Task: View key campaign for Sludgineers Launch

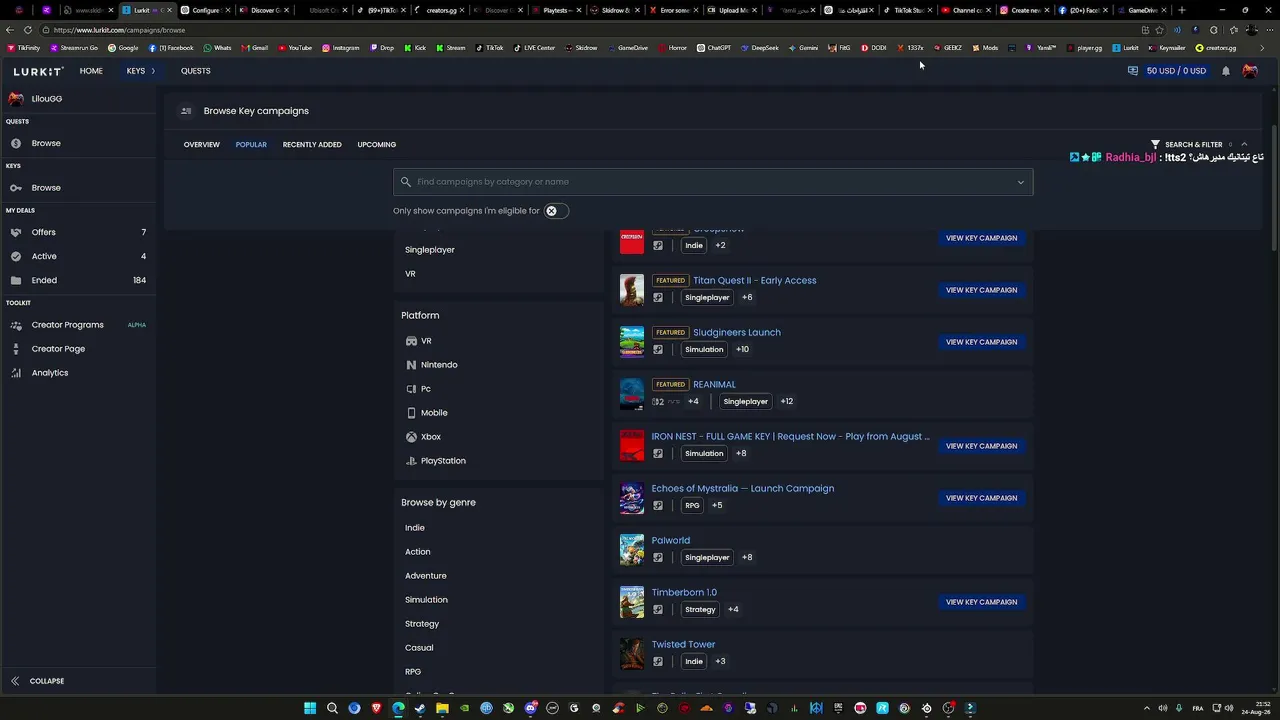Action: (x=982, y=342)
